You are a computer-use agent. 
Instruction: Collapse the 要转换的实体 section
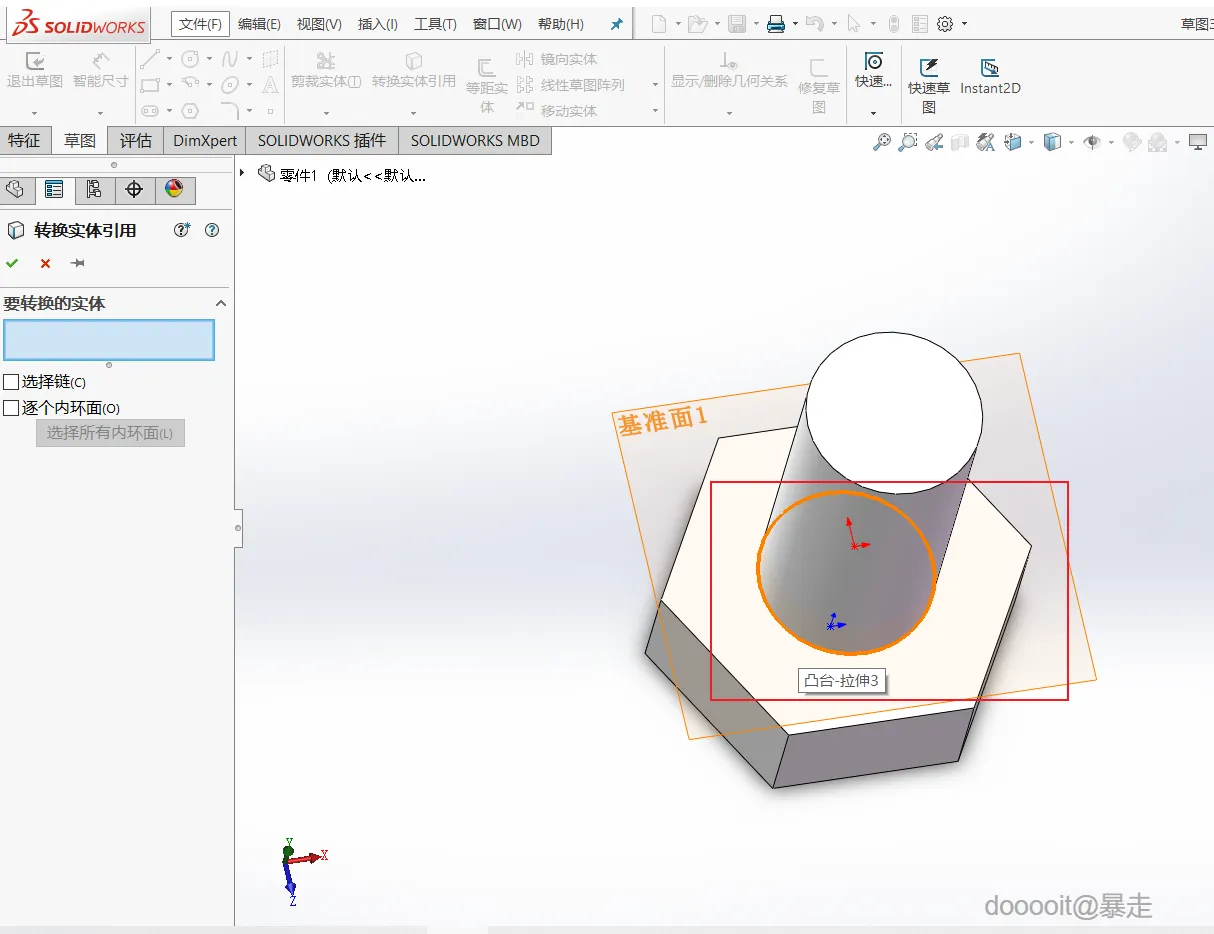tap(221, 303)
